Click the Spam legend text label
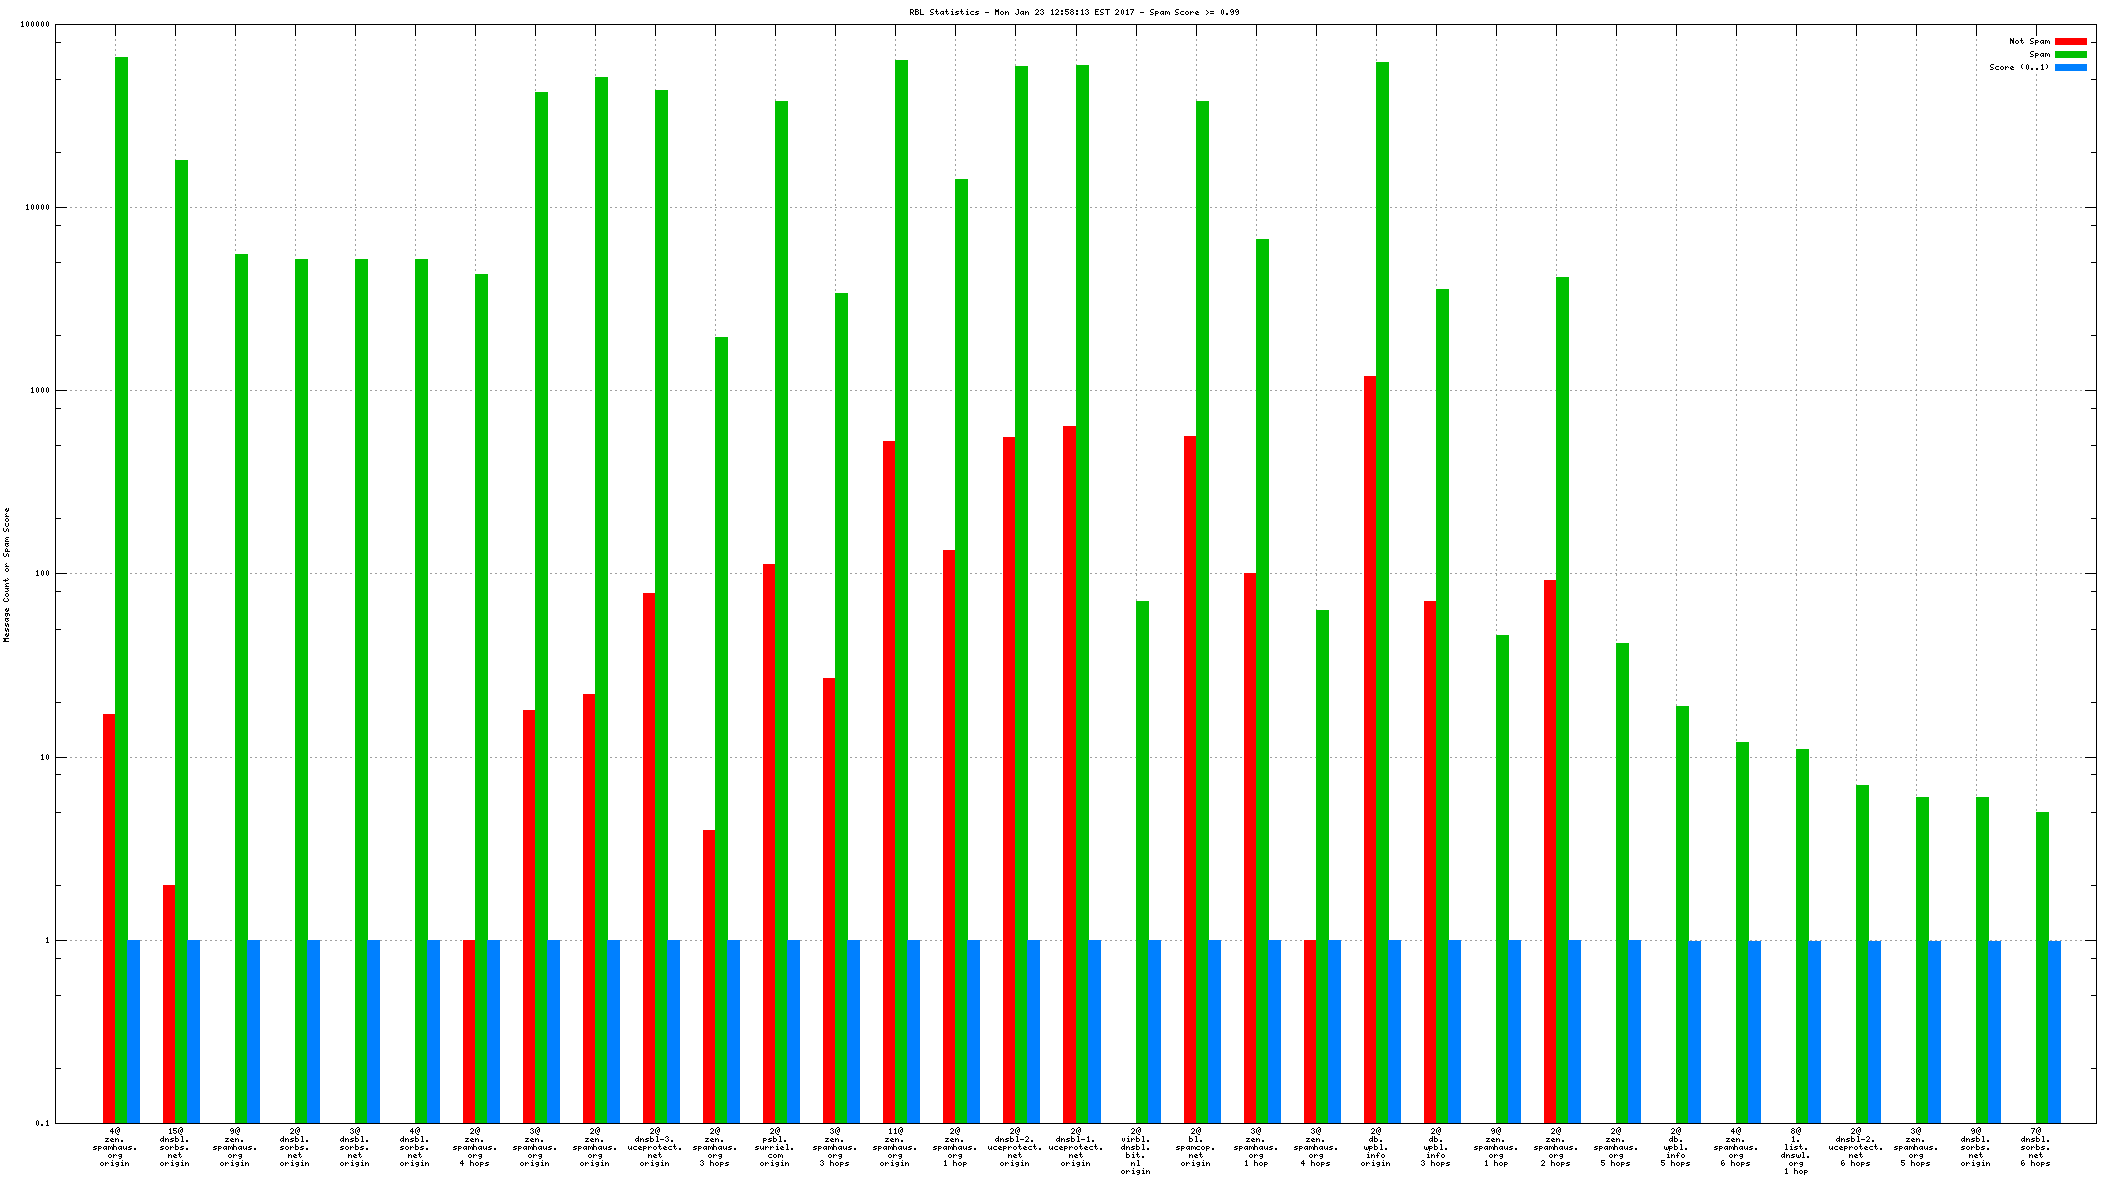 [x=2039, y=55]
